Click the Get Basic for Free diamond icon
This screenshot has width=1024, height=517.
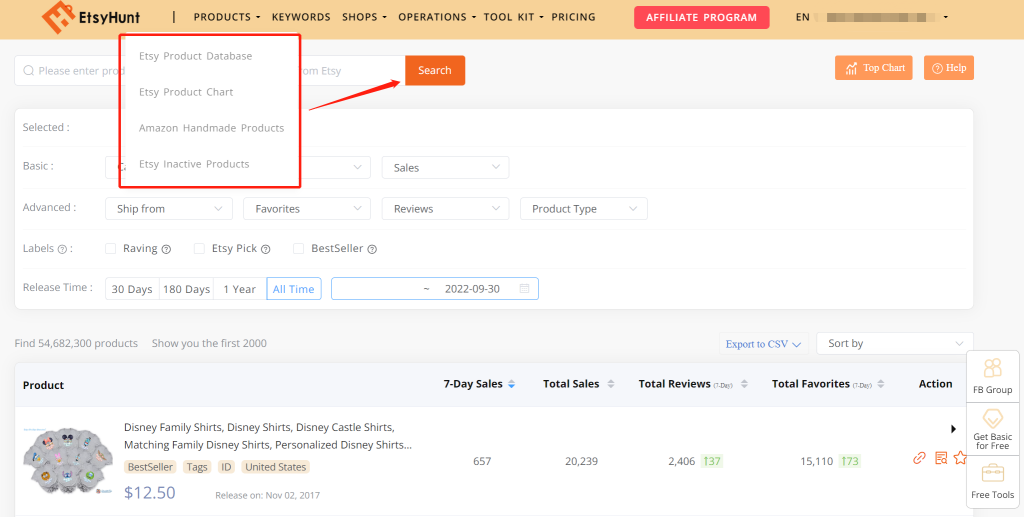tap(993, 418)
